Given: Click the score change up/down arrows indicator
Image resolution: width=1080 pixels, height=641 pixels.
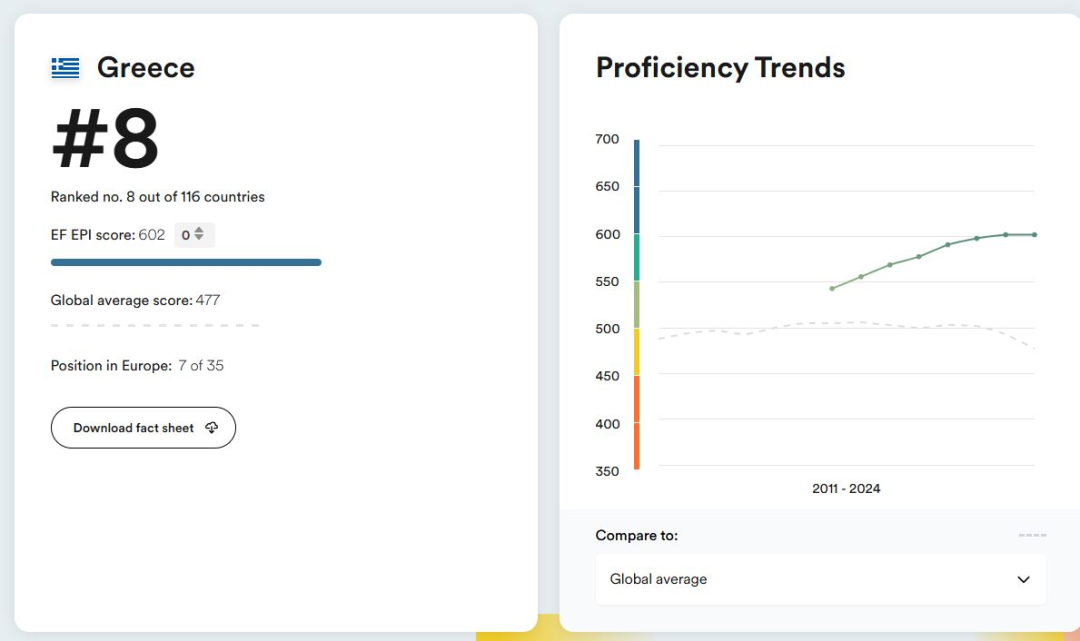Looking at the screenshot, I should click(199, 234).
